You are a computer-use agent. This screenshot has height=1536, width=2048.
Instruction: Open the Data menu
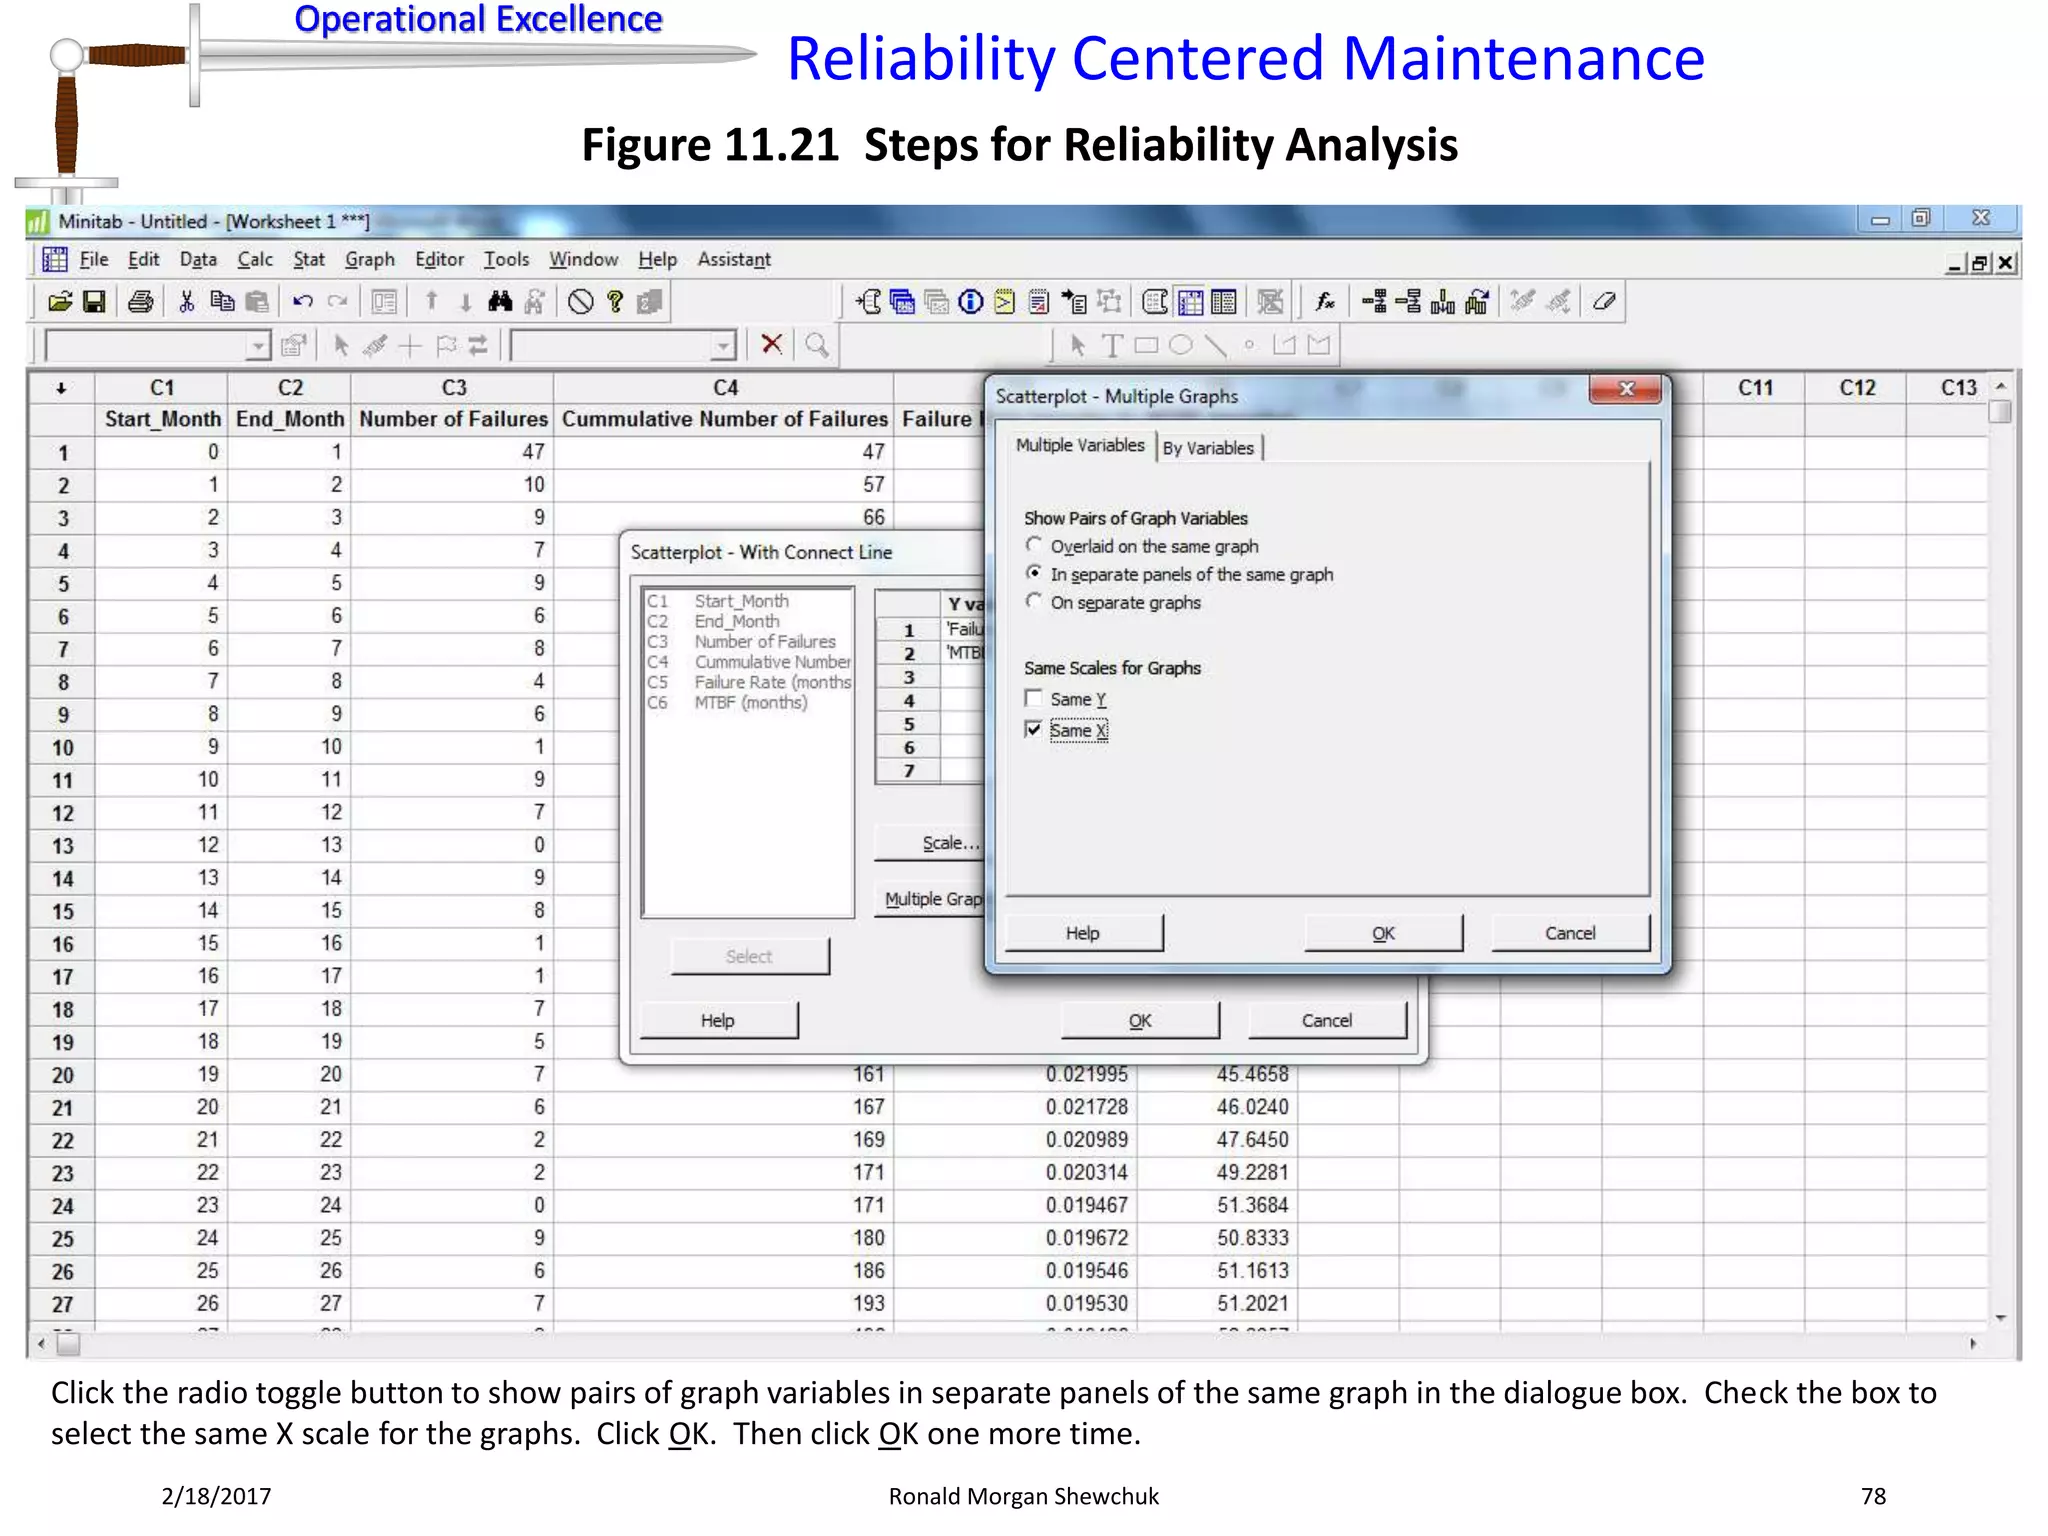pos(198,259)
